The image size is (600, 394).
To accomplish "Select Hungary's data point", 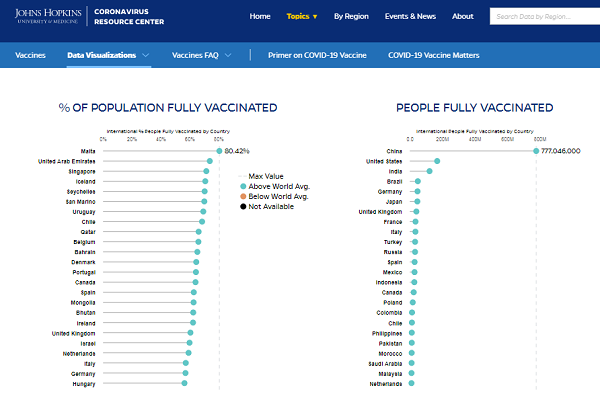I will (x=184, y=383).
